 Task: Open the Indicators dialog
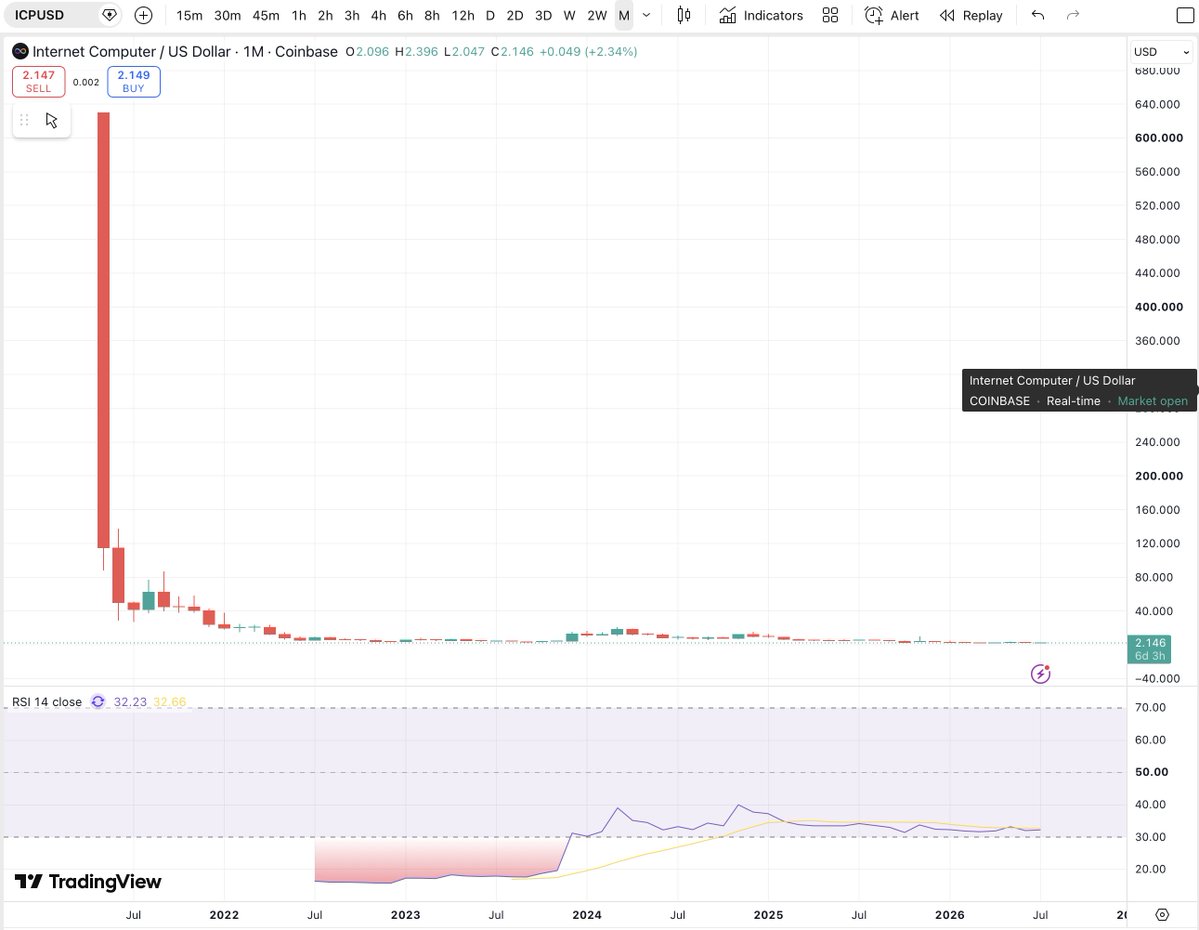click(761, 15)
